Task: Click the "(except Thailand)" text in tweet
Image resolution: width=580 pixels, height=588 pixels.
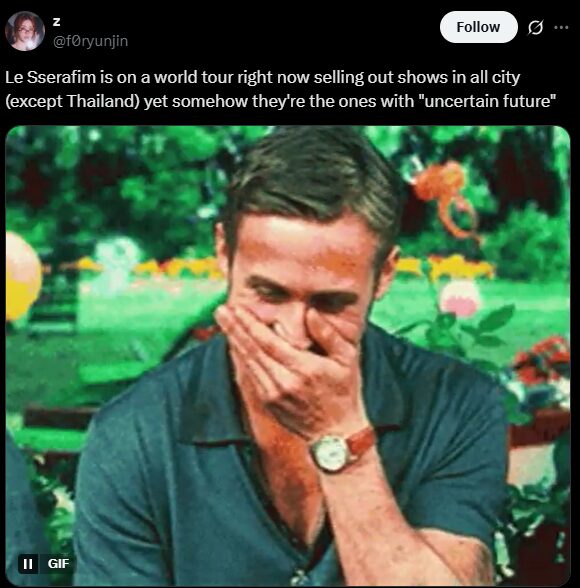Action: click(72, 101)
